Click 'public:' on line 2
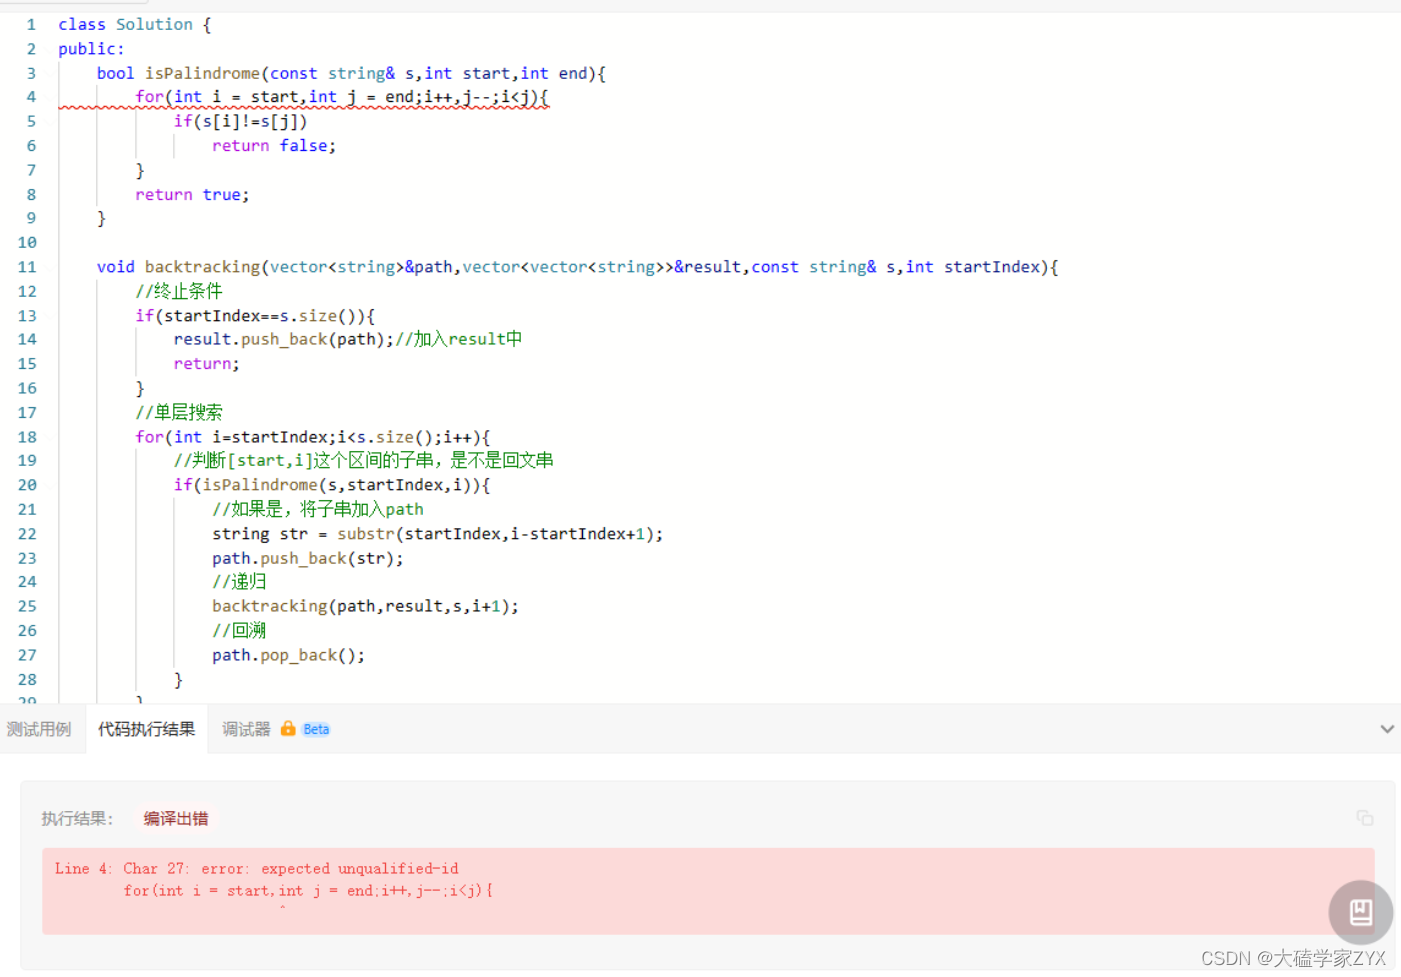The image size is (1401, 977). [x=91, y=49]
